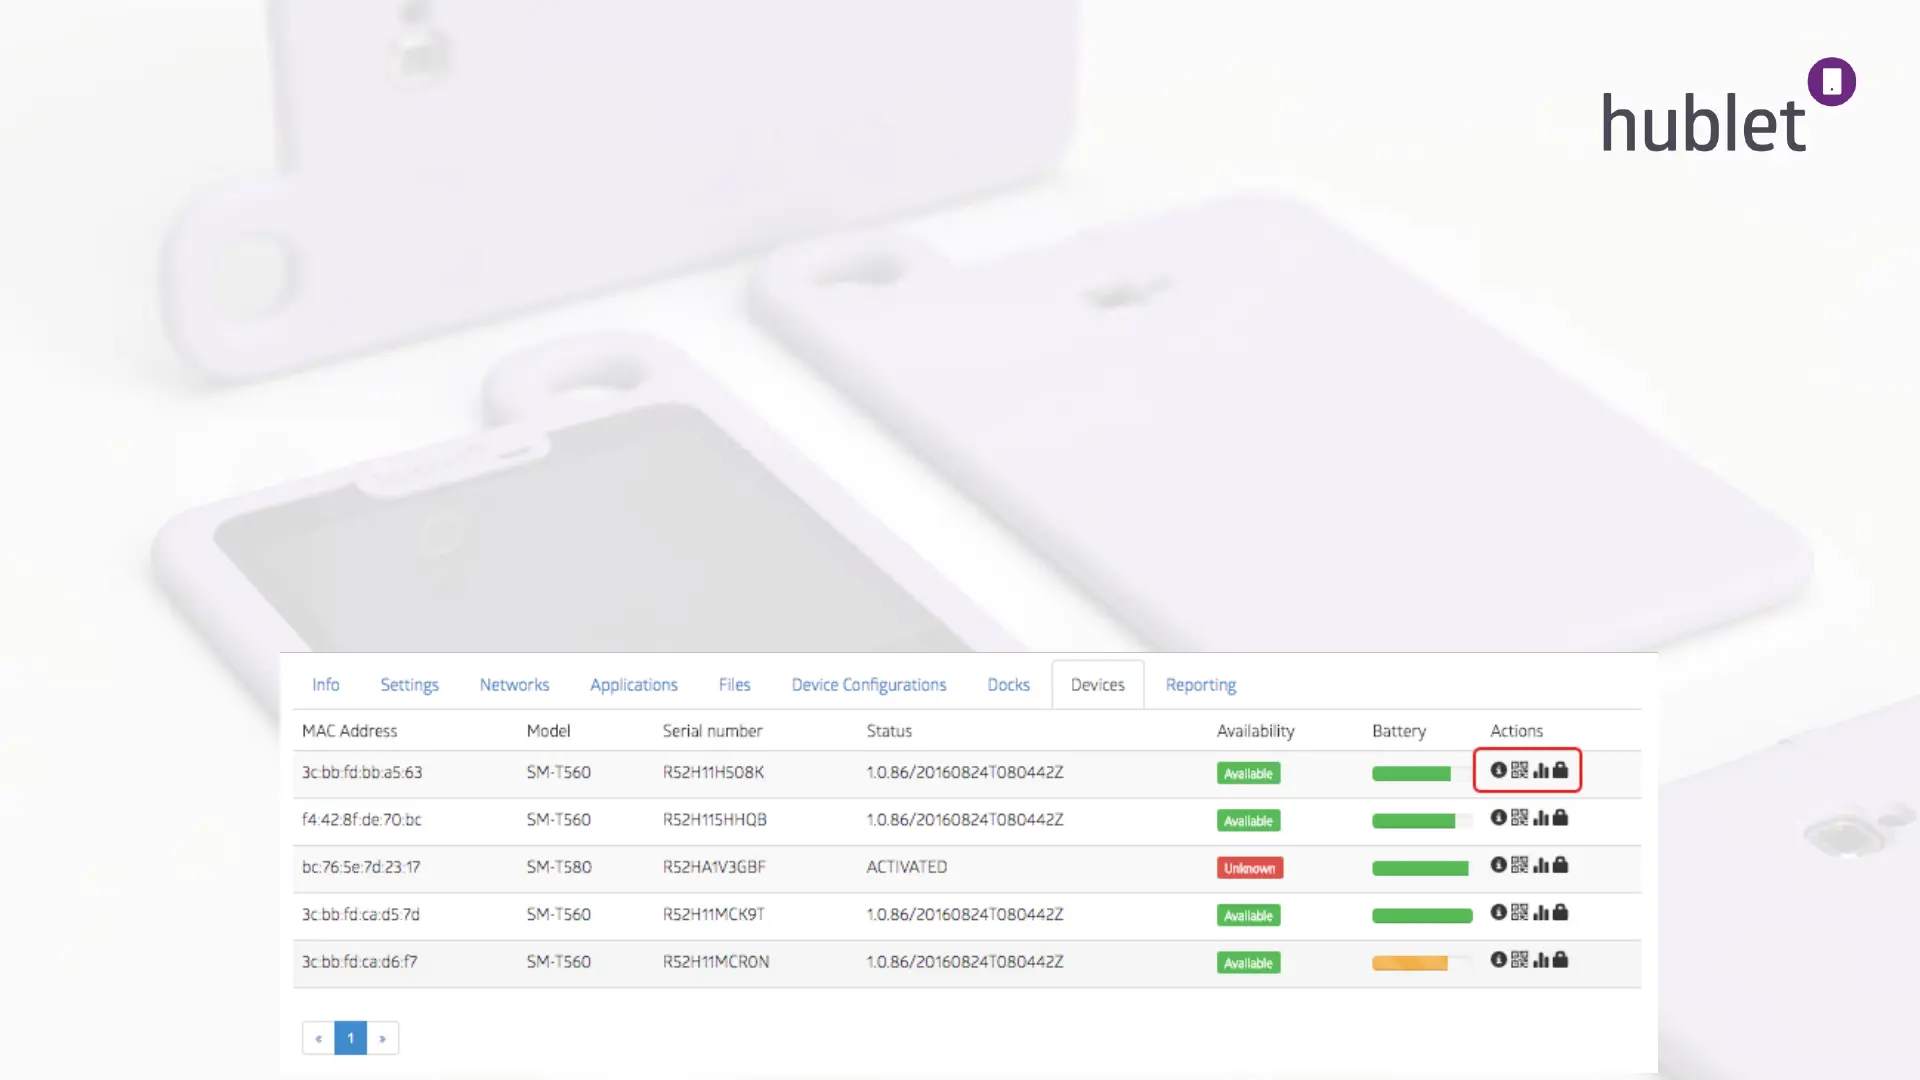This screenshot has height=1080, width=1920.
Task: Click lock icon for device R52H115HHQB
Action: [1560, 817]
